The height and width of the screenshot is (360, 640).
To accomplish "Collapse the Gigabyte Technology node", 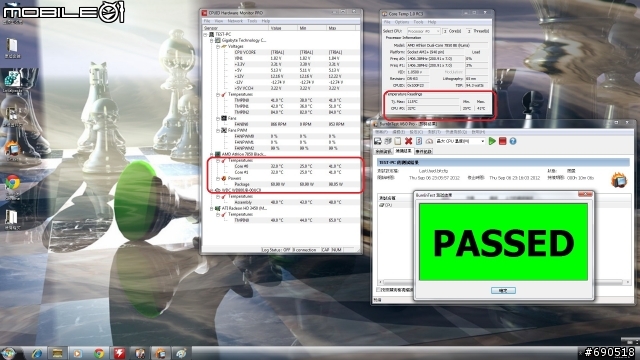I will [x=212, y=40].
